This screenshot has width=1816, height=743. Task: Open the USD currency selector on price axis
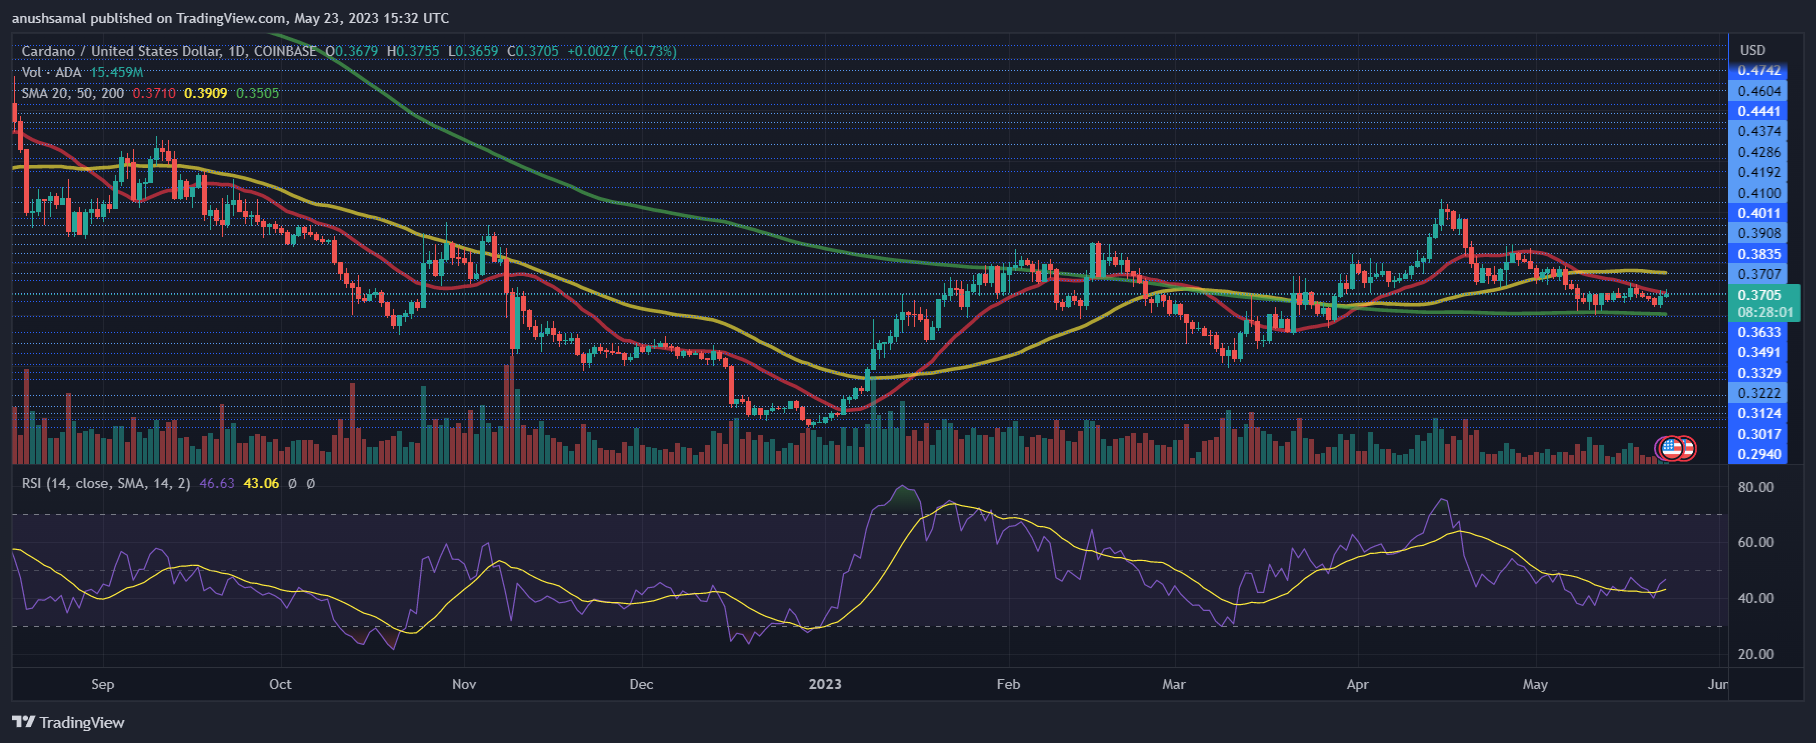click(x=1752, y=50)
